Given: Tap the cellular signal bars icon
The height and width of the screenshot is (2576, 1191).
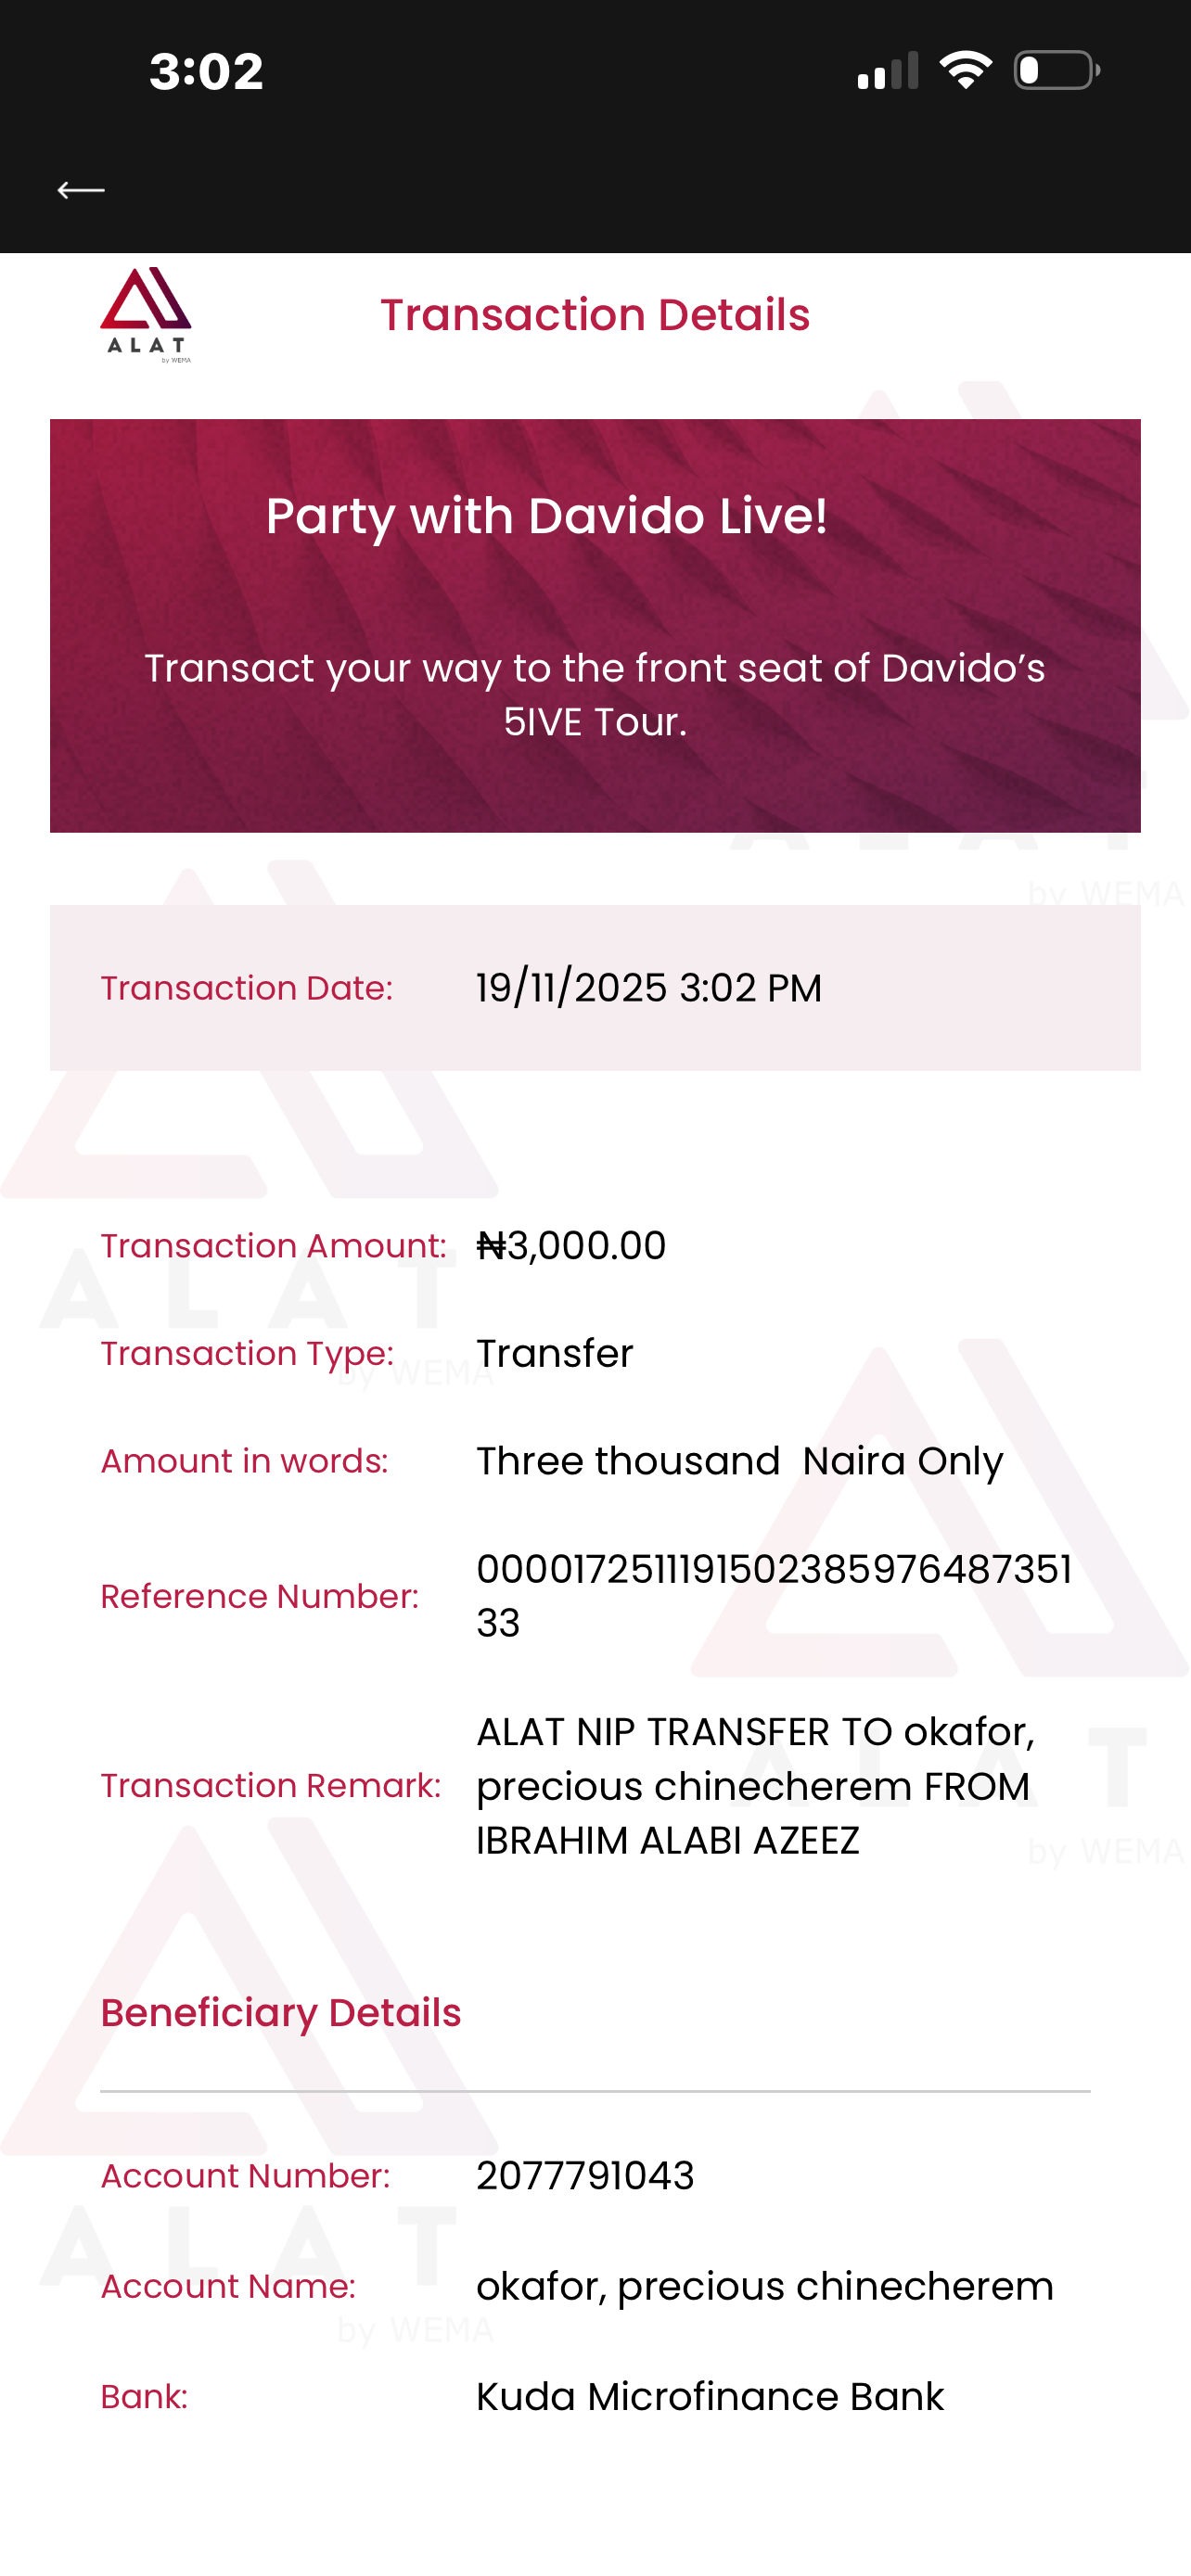Looking at the screenshot, I should [887, 71].
